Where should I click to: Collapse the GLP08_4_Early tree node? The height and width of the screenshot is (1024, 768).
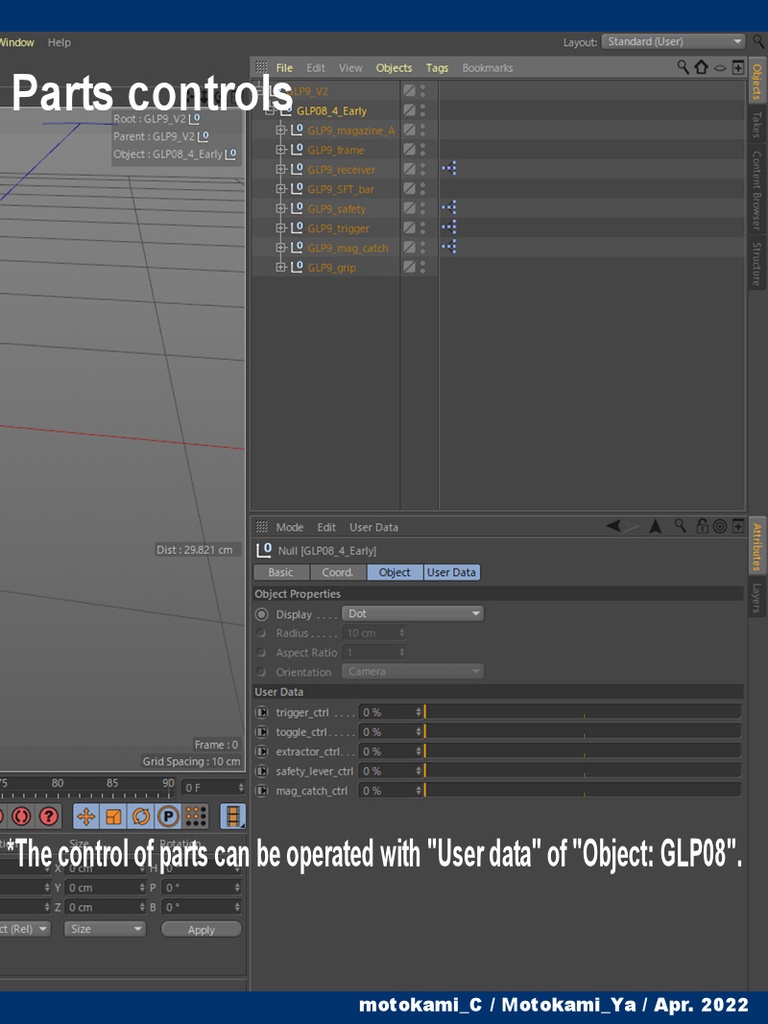click(269, 111)
